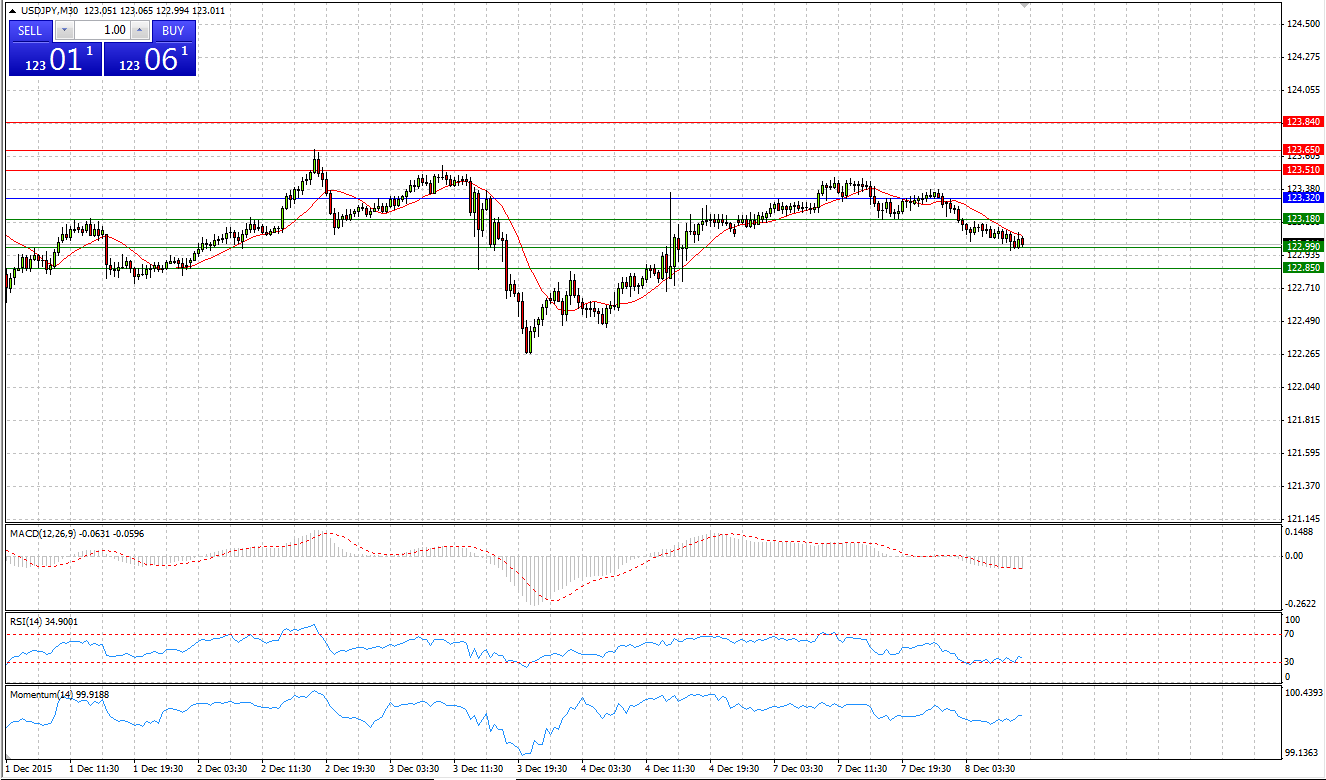Increase trade volume with the up arrow
Viewport: 1326px width, 780px height.
click(x=139, y=30)
